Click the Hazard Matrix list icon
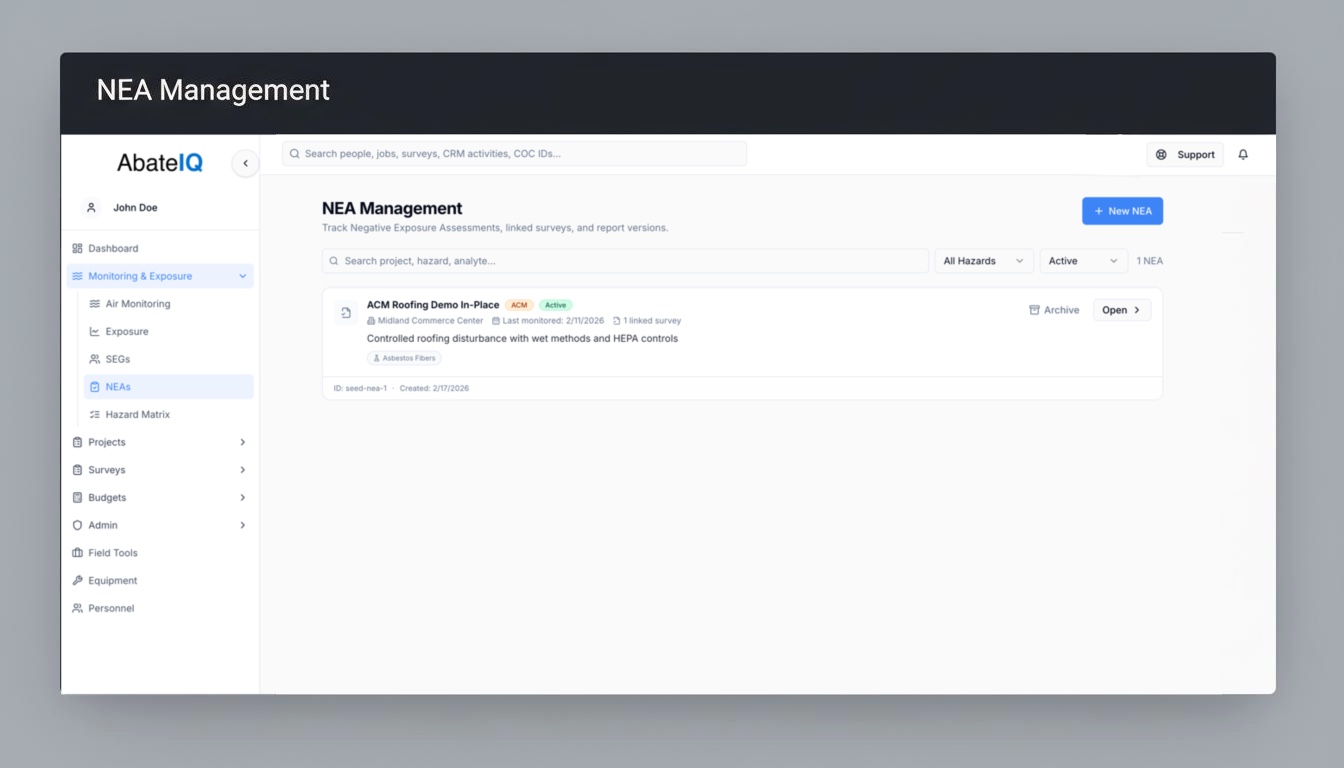Image resolution: width=1344 pixels, height=768 pixels. 95,414
